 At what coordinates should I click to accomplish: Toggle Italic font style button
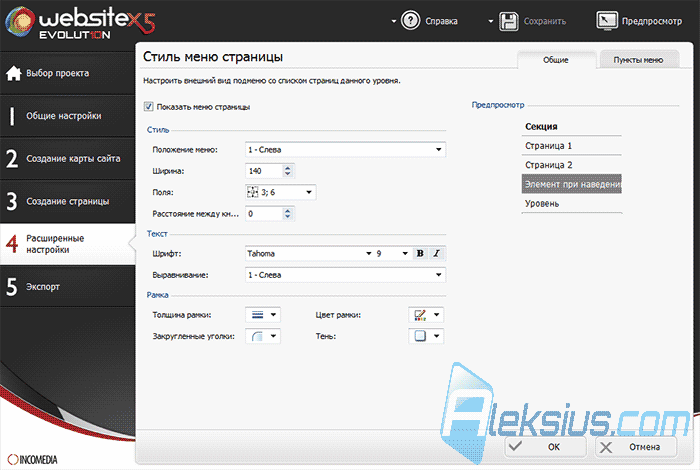[437, 254]
